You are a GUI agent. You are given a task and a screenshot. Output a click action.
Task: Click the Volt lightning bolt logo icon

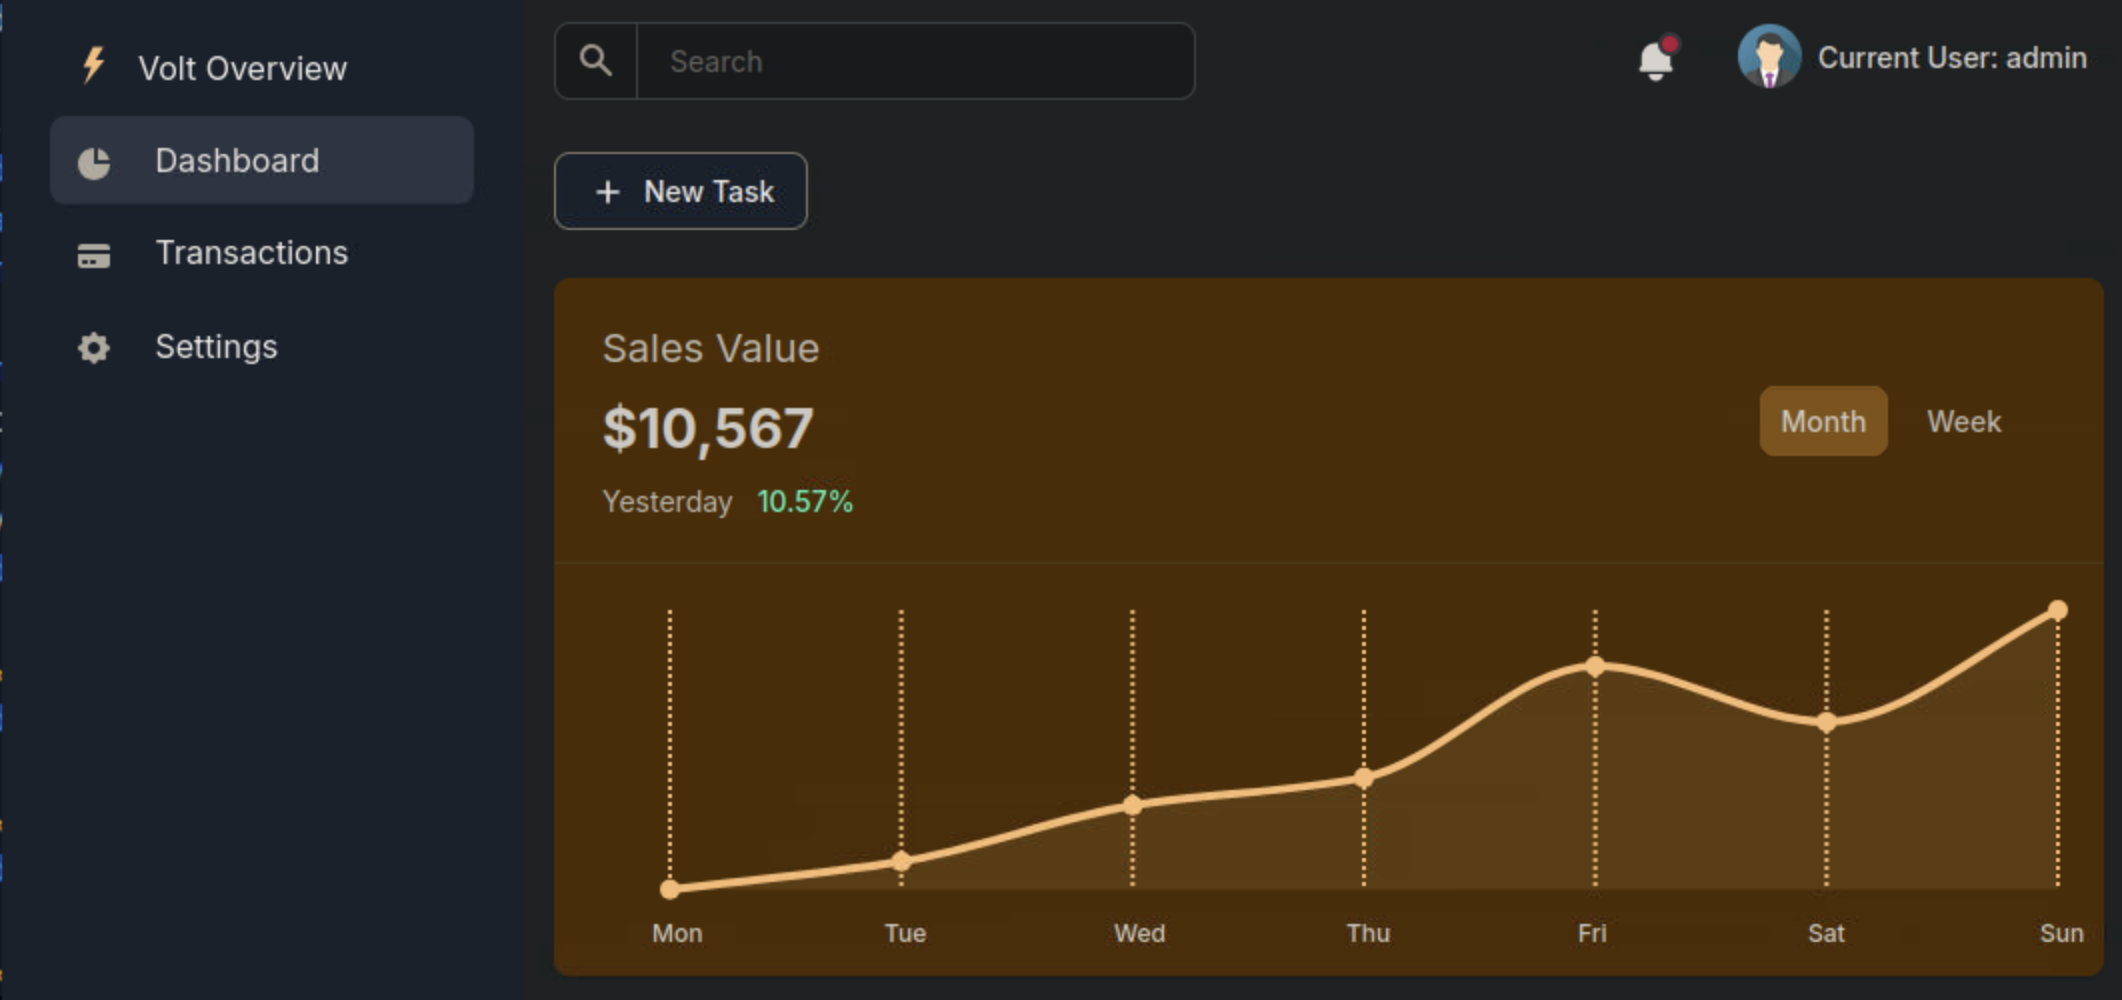click(x=94, y=65)
